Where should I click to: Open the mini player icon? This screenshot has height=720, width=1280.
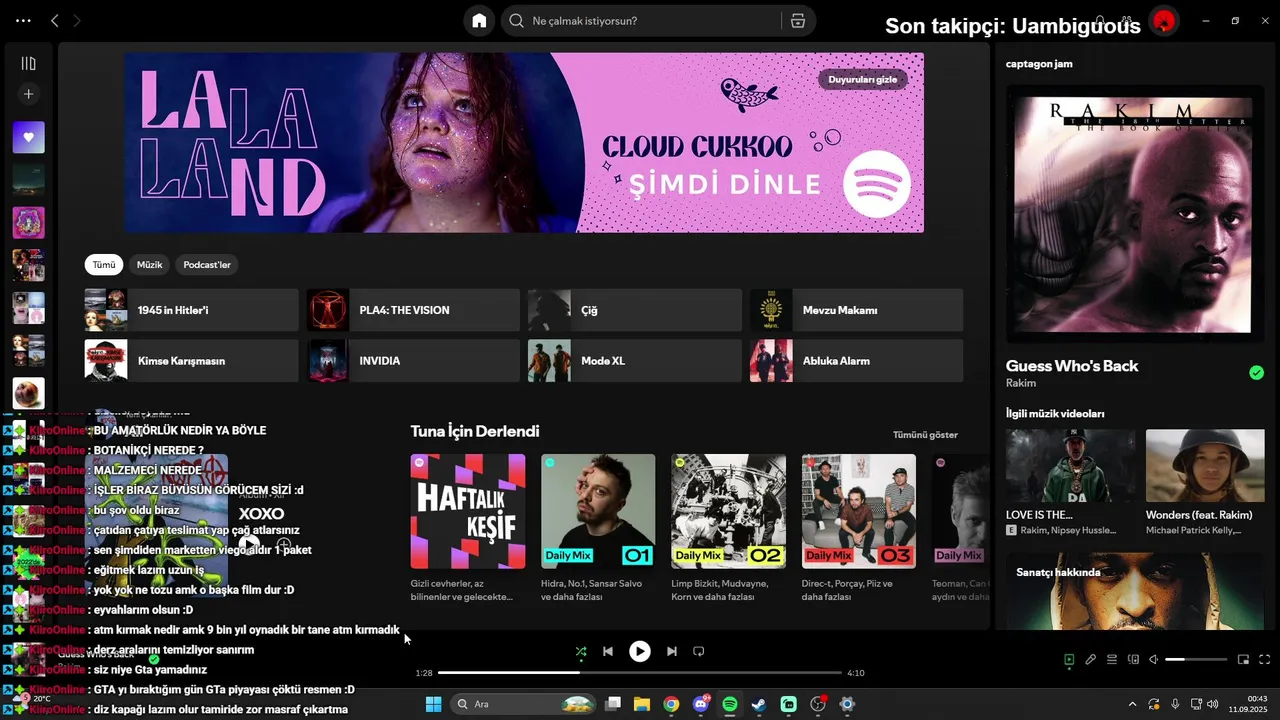coord(1243,659)
